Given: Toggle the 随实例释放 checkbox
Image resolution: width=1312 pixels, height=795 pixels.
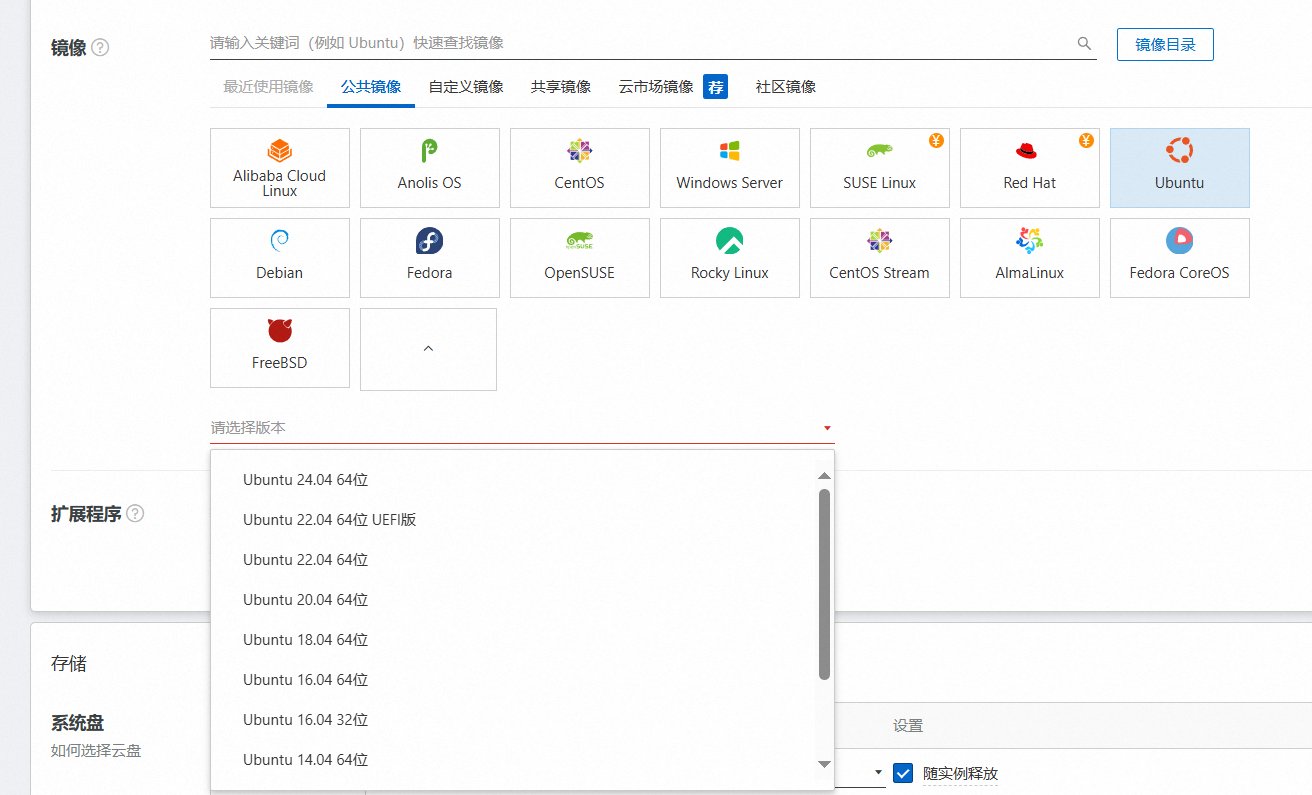Looking at the screenshot, I should (x=904, y=773).
